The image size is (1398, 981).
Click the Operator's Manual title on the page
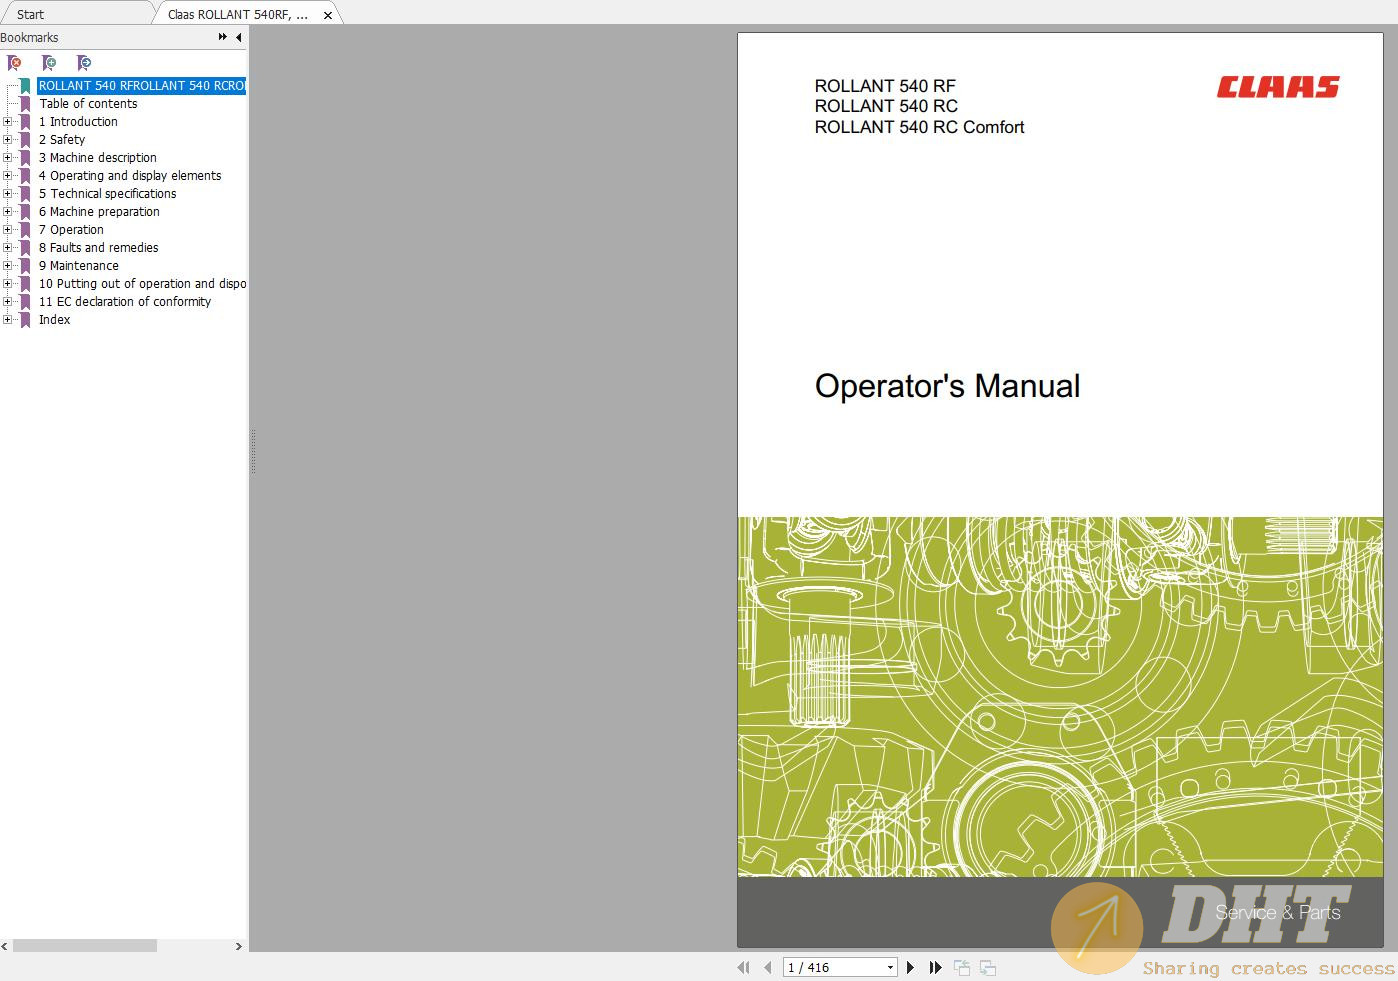point(947,386)
